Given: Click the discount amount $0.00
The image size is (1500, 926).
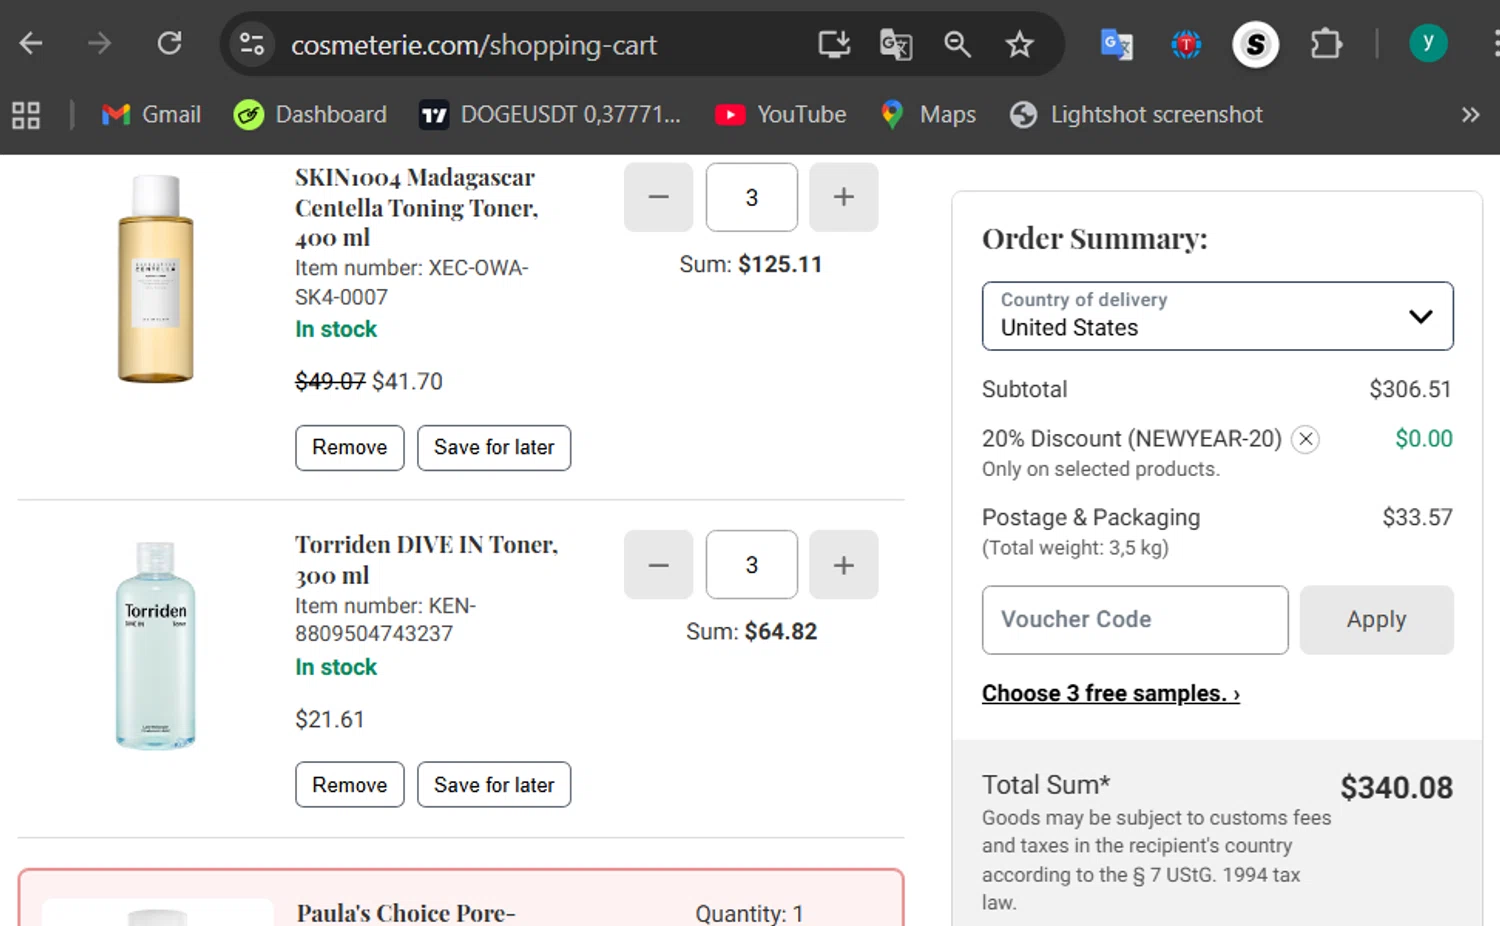Looking at the screenshot, I should 1424,438.
